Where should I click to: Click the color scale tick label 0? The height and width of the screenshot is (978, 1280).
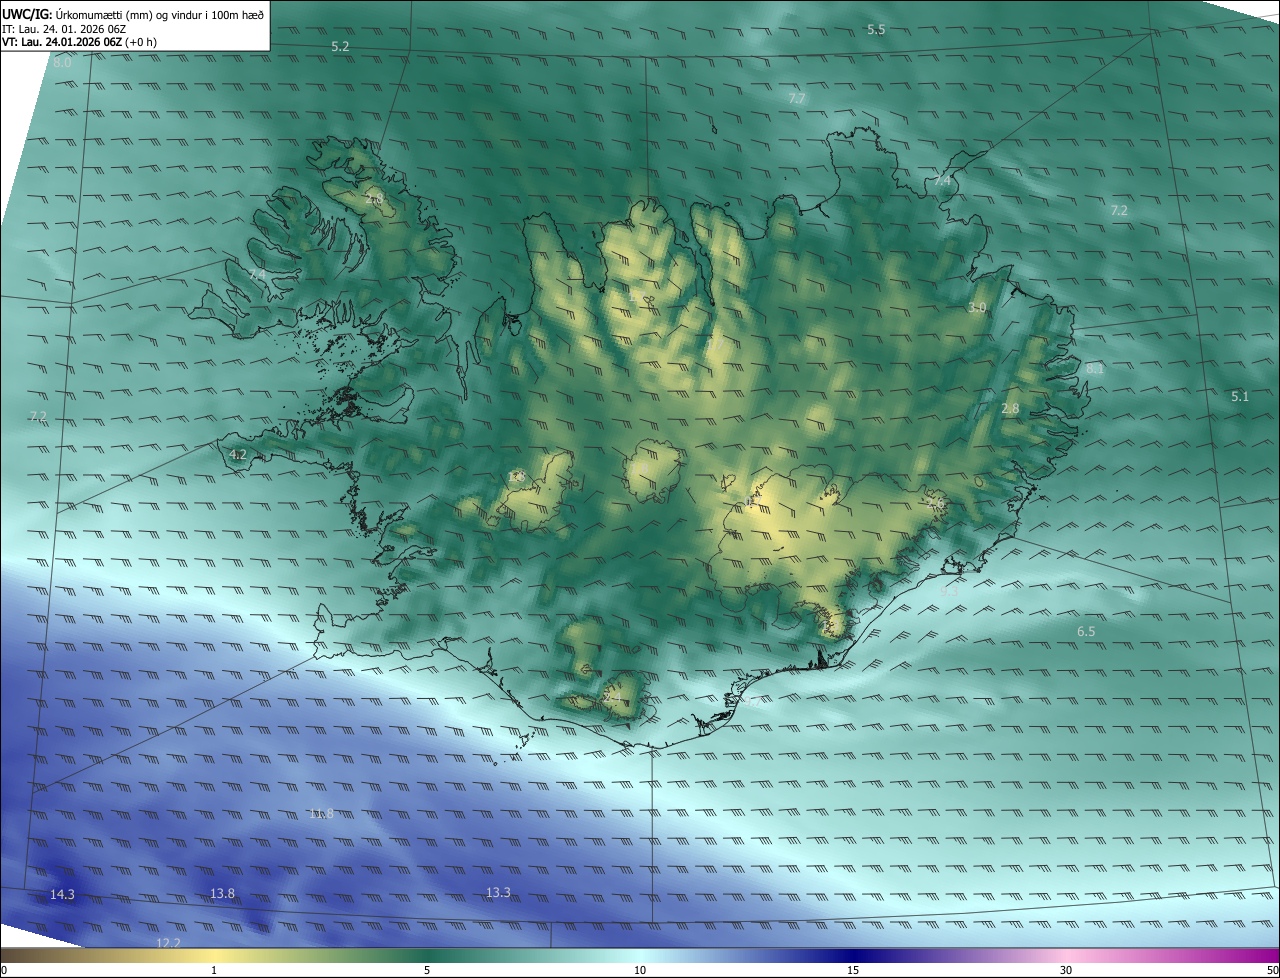click(x=4, y=970)
